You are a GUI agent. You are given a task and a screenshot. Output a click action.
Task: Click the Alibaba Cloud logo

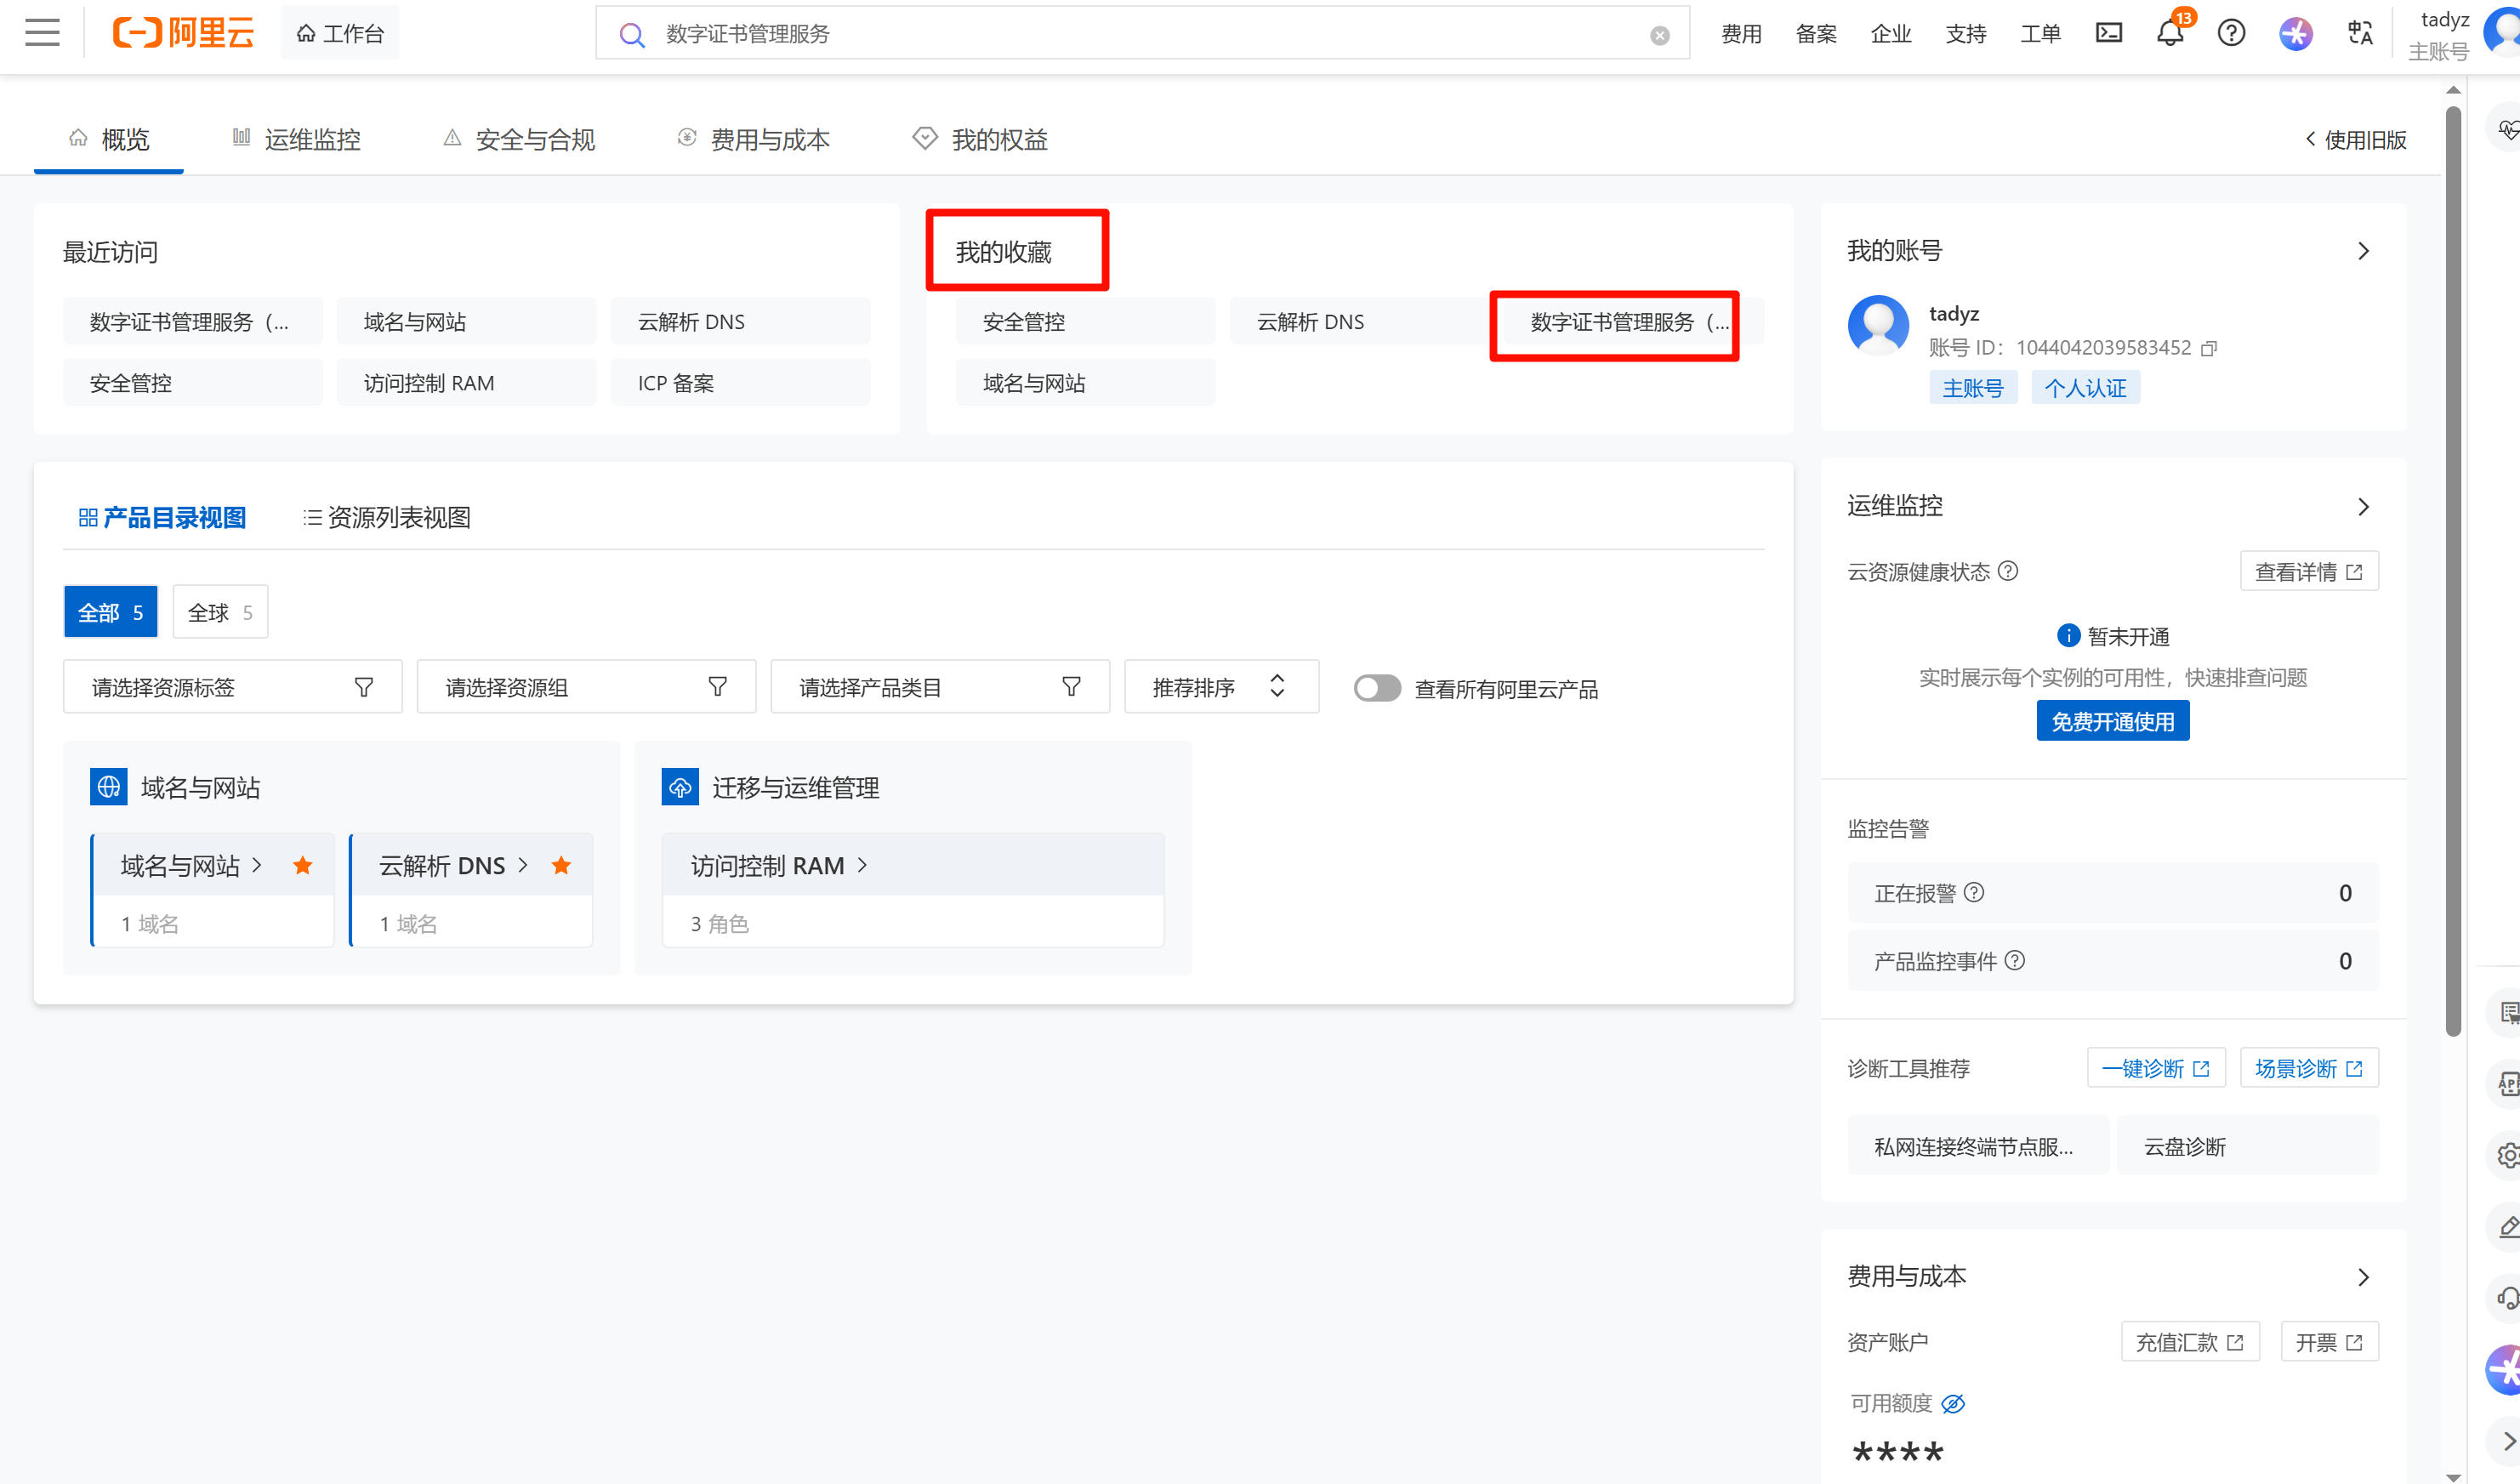click(183, 33)
